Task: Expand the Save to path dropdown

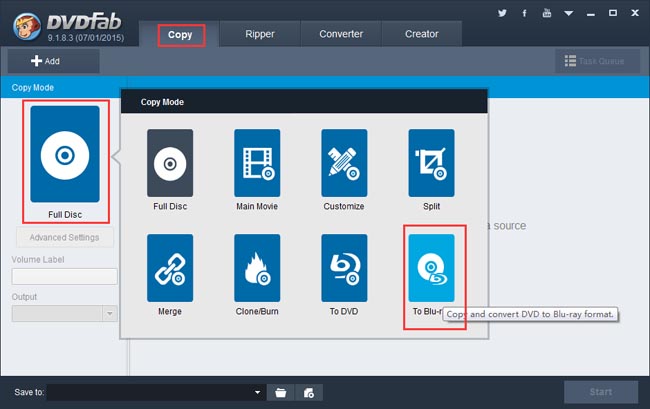Action: coord(257,392)
